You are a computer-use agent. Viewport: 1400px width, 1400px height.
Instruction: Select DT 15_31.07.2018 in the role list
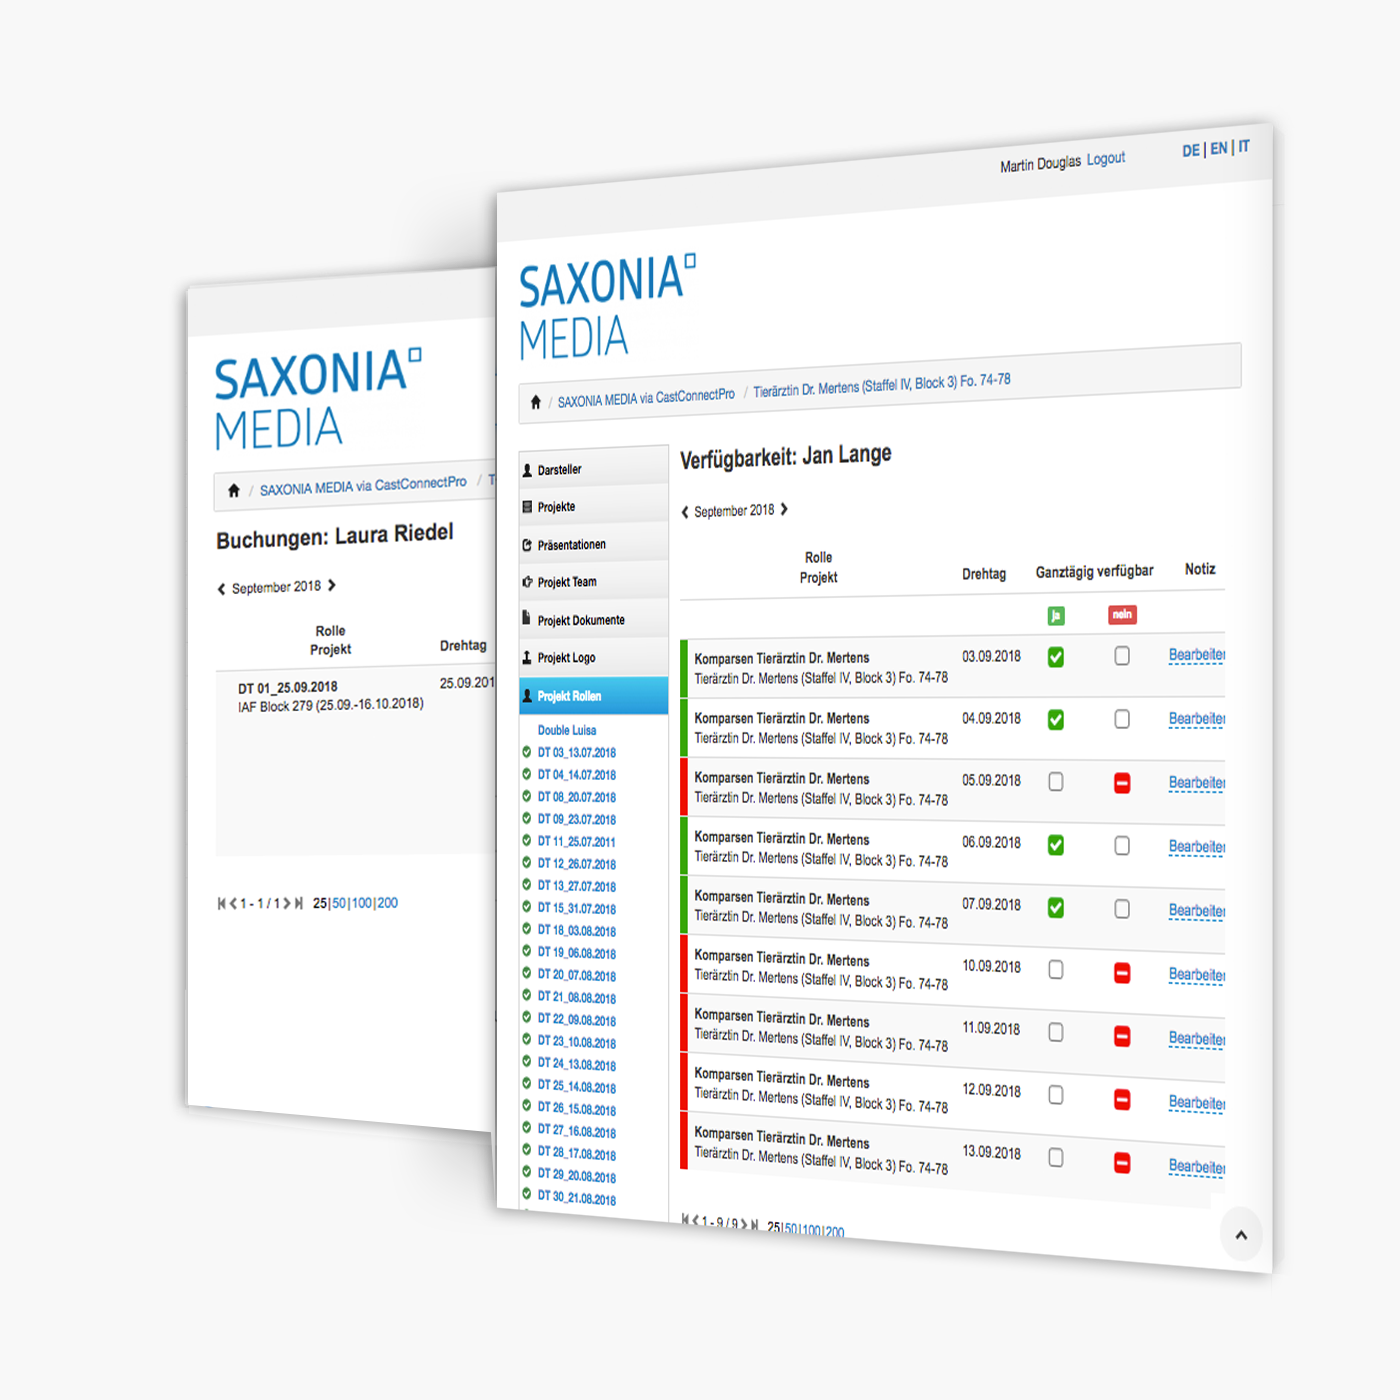(577, 908)
